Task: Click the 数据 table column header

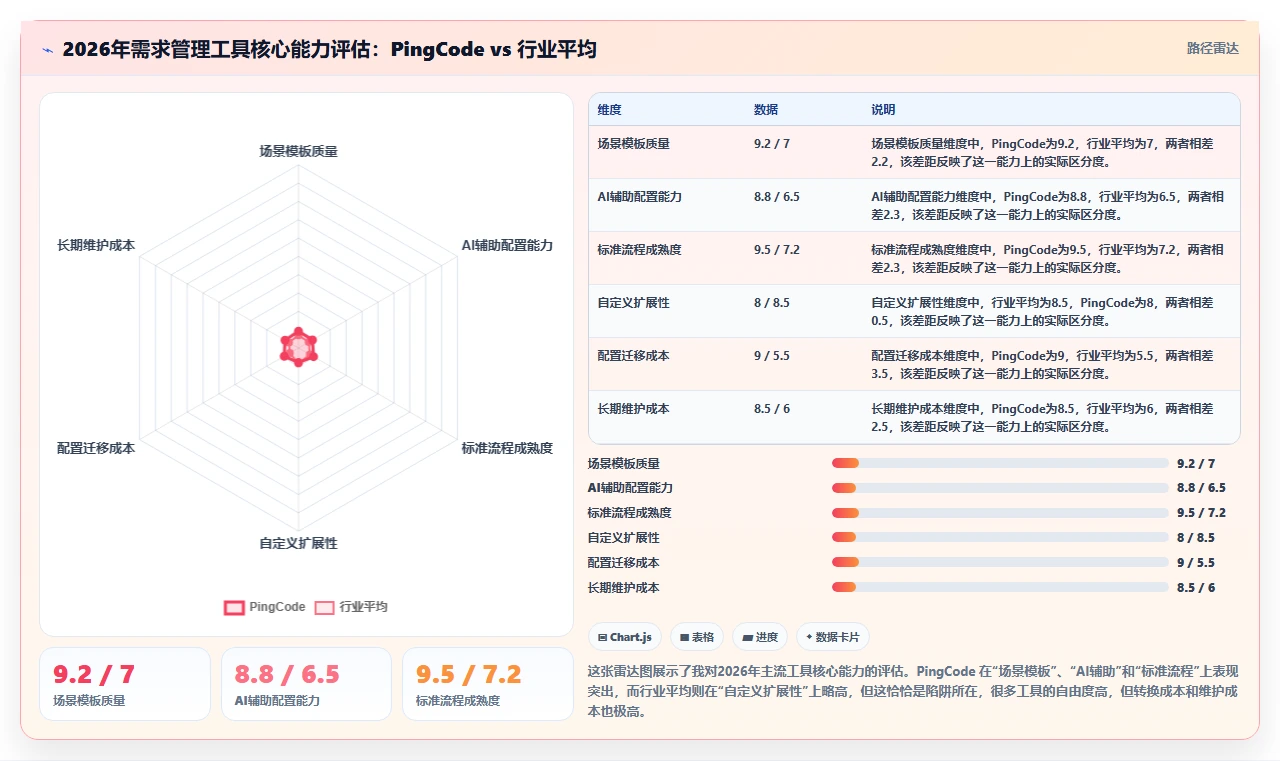Action: click(x=766, y=110)
